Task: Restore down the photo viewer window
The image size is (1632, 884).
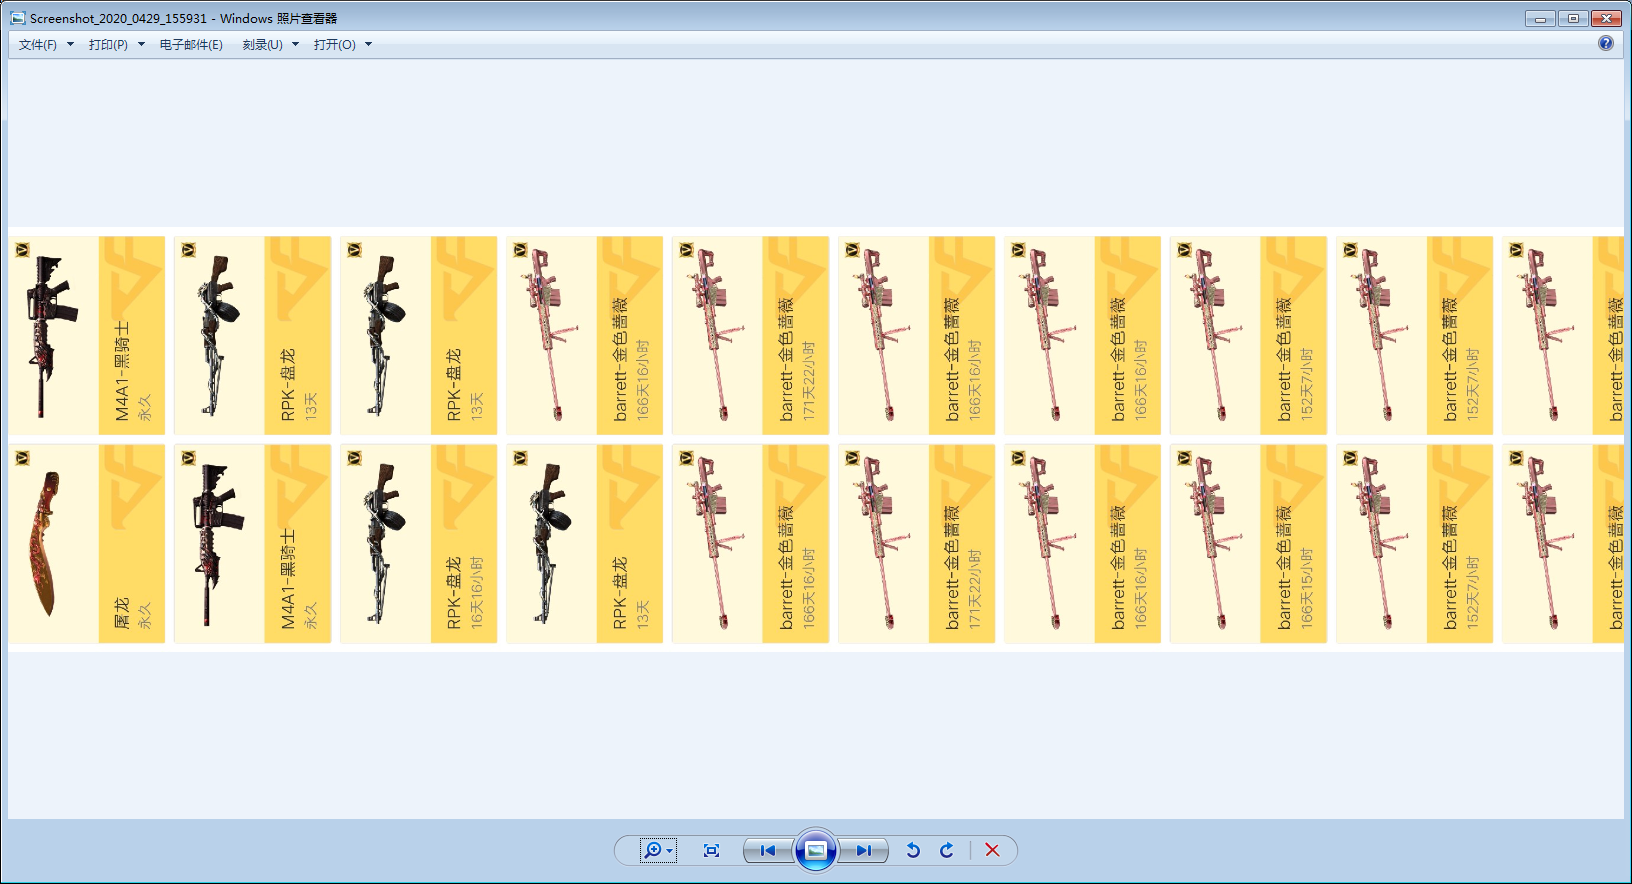Action: coord(1573,18)
